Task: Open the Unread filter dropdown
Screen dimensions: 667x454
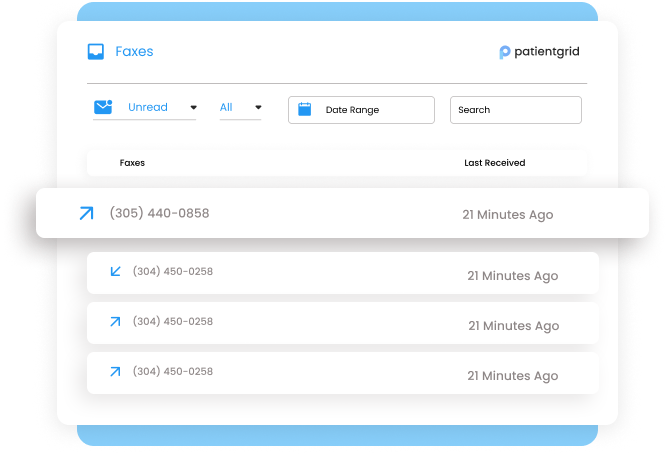Action: point(145,108)
